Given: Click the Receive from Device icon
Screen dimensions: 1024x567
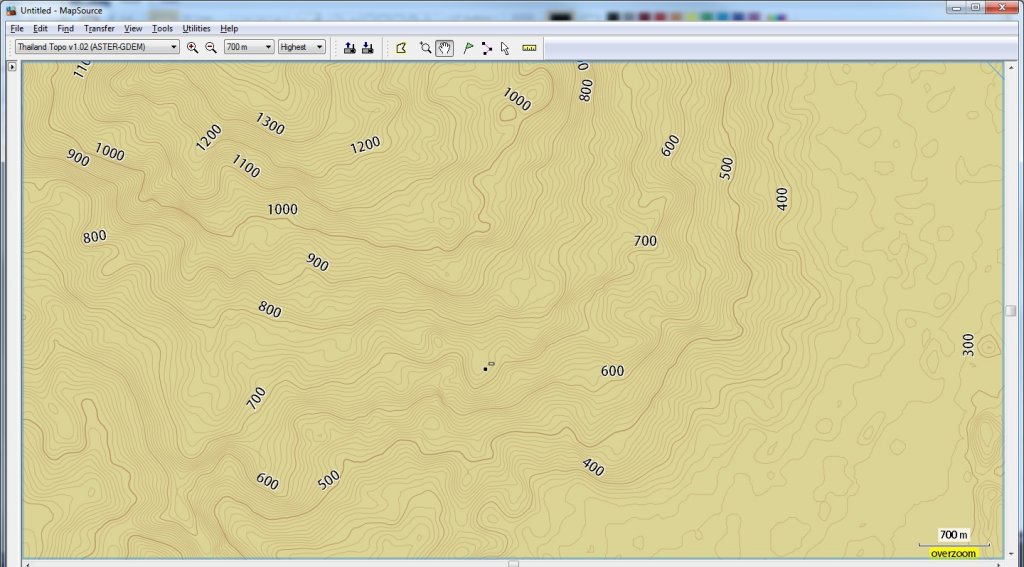Looking at the screenshot, I should click(368, 48).
